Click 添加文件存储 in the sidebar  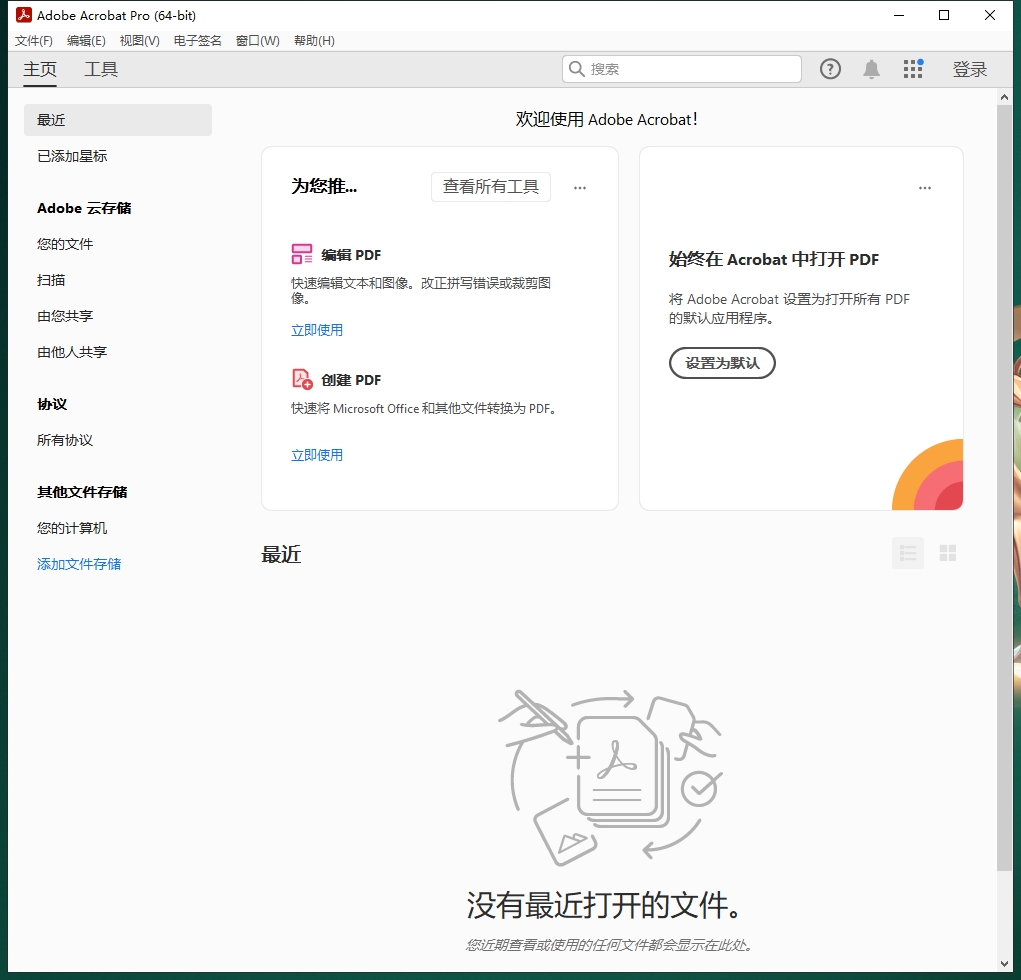pyautogui.click(x=79, y=563)
